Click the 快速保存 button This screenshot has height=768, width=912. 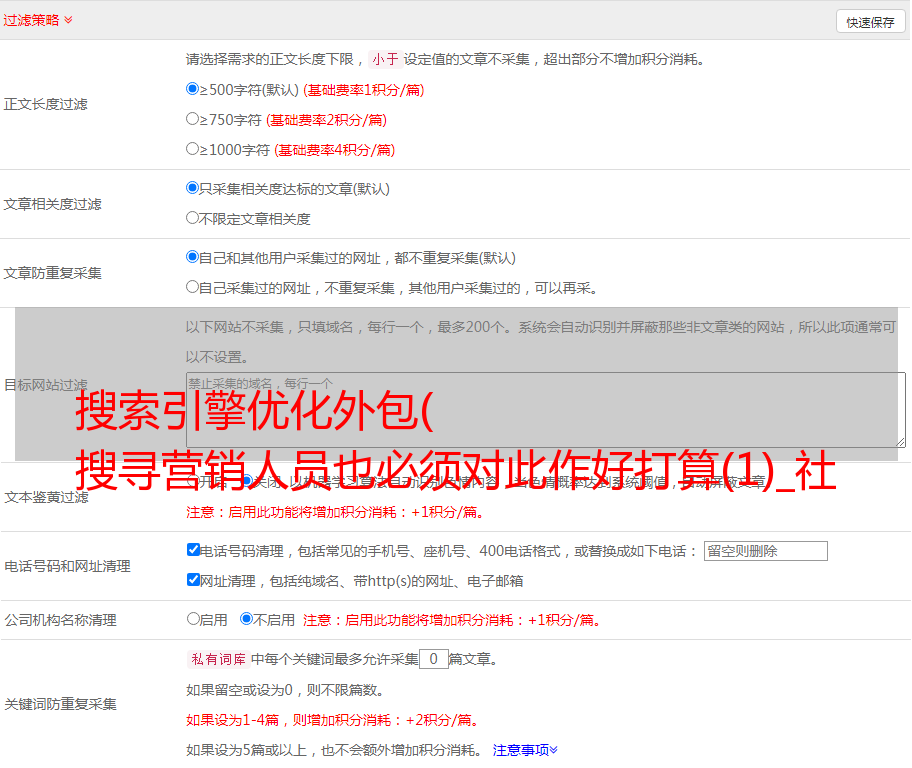click(870, 22)
